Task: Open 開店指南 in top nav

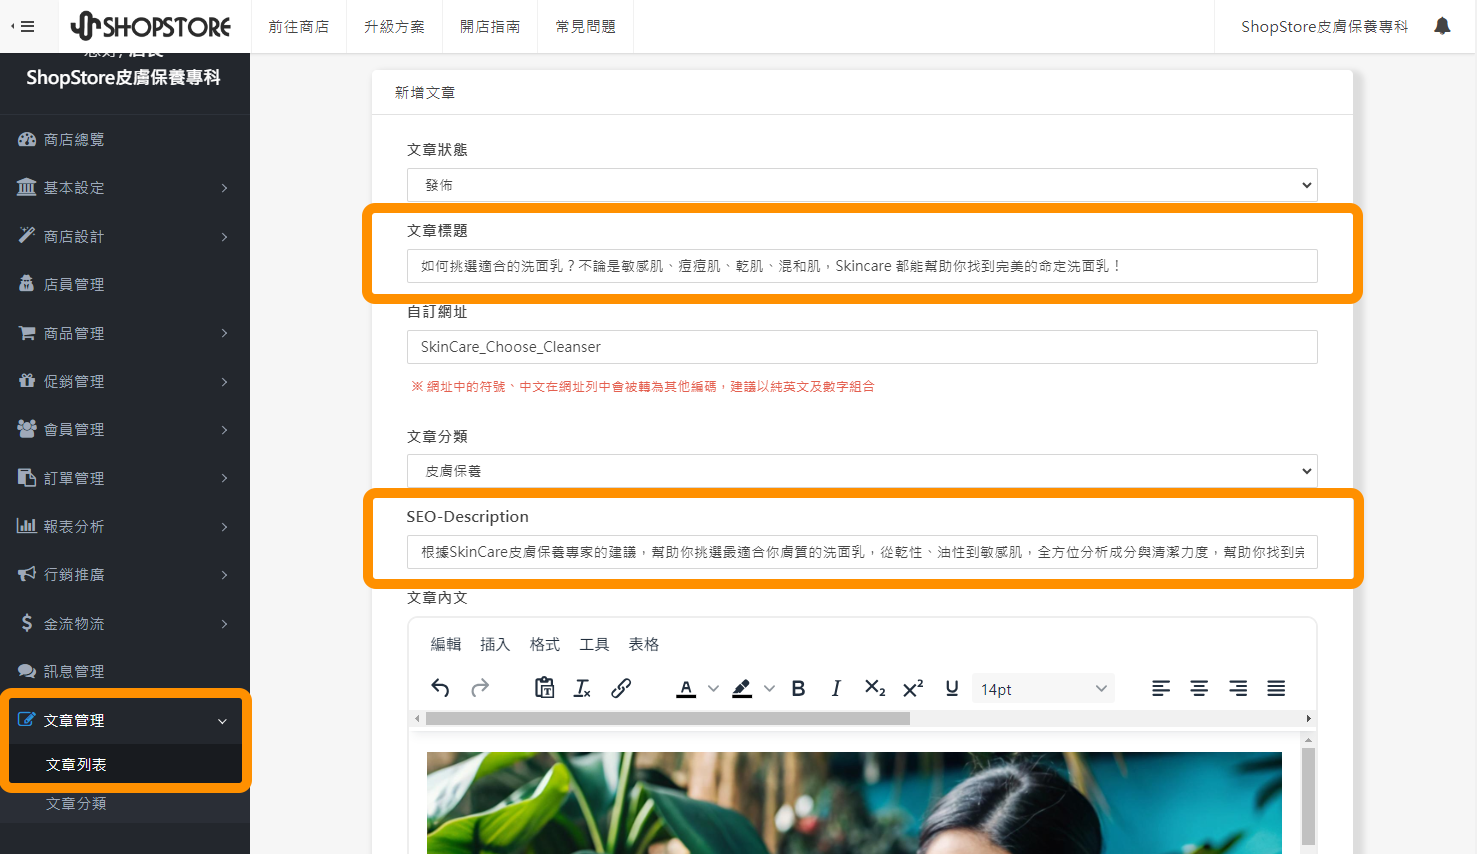Action: (x=490, y=27)
